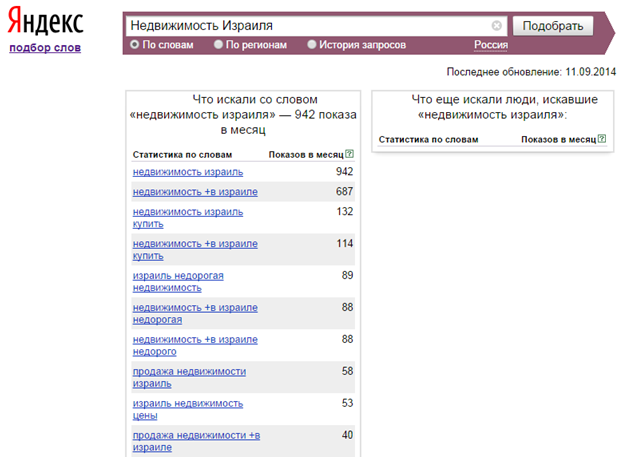
Task: Click the value 114 in the table
Action: 345,243
